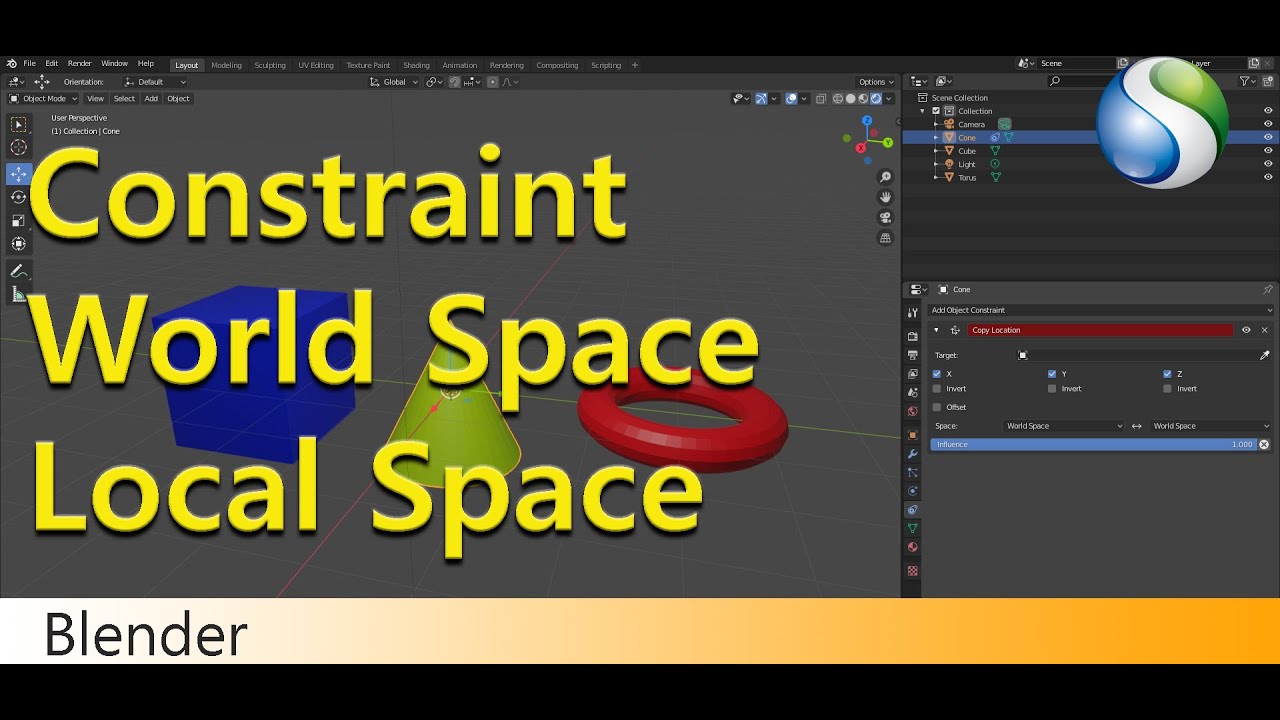The height and width of the screenshot is (720, 1280).
Task: Open the Render menu
Action: [79, 64]
